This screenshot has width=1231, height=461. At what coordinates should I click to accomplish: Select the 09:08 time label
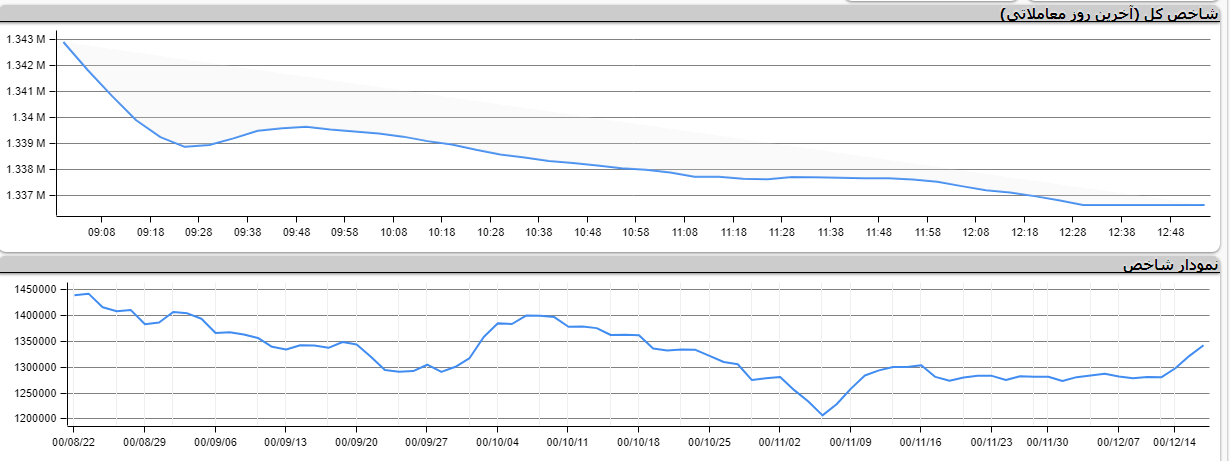click(101, 232)
